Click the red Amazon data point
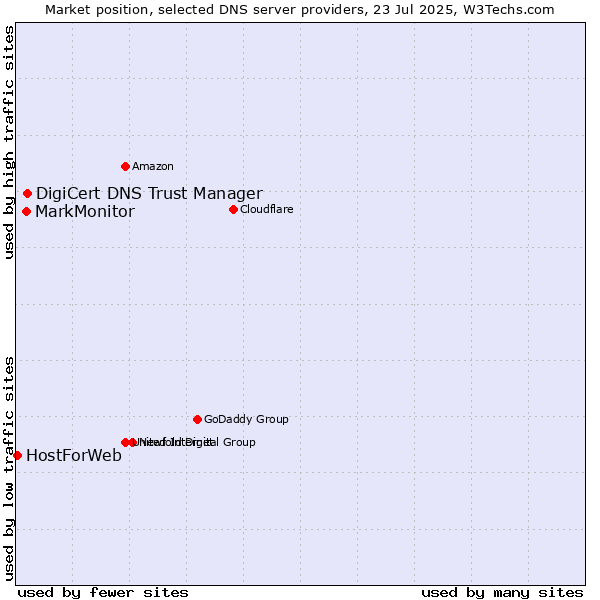The width and height of the screenshot is (600, 600). pyautogui.click(x=125, y=166)
